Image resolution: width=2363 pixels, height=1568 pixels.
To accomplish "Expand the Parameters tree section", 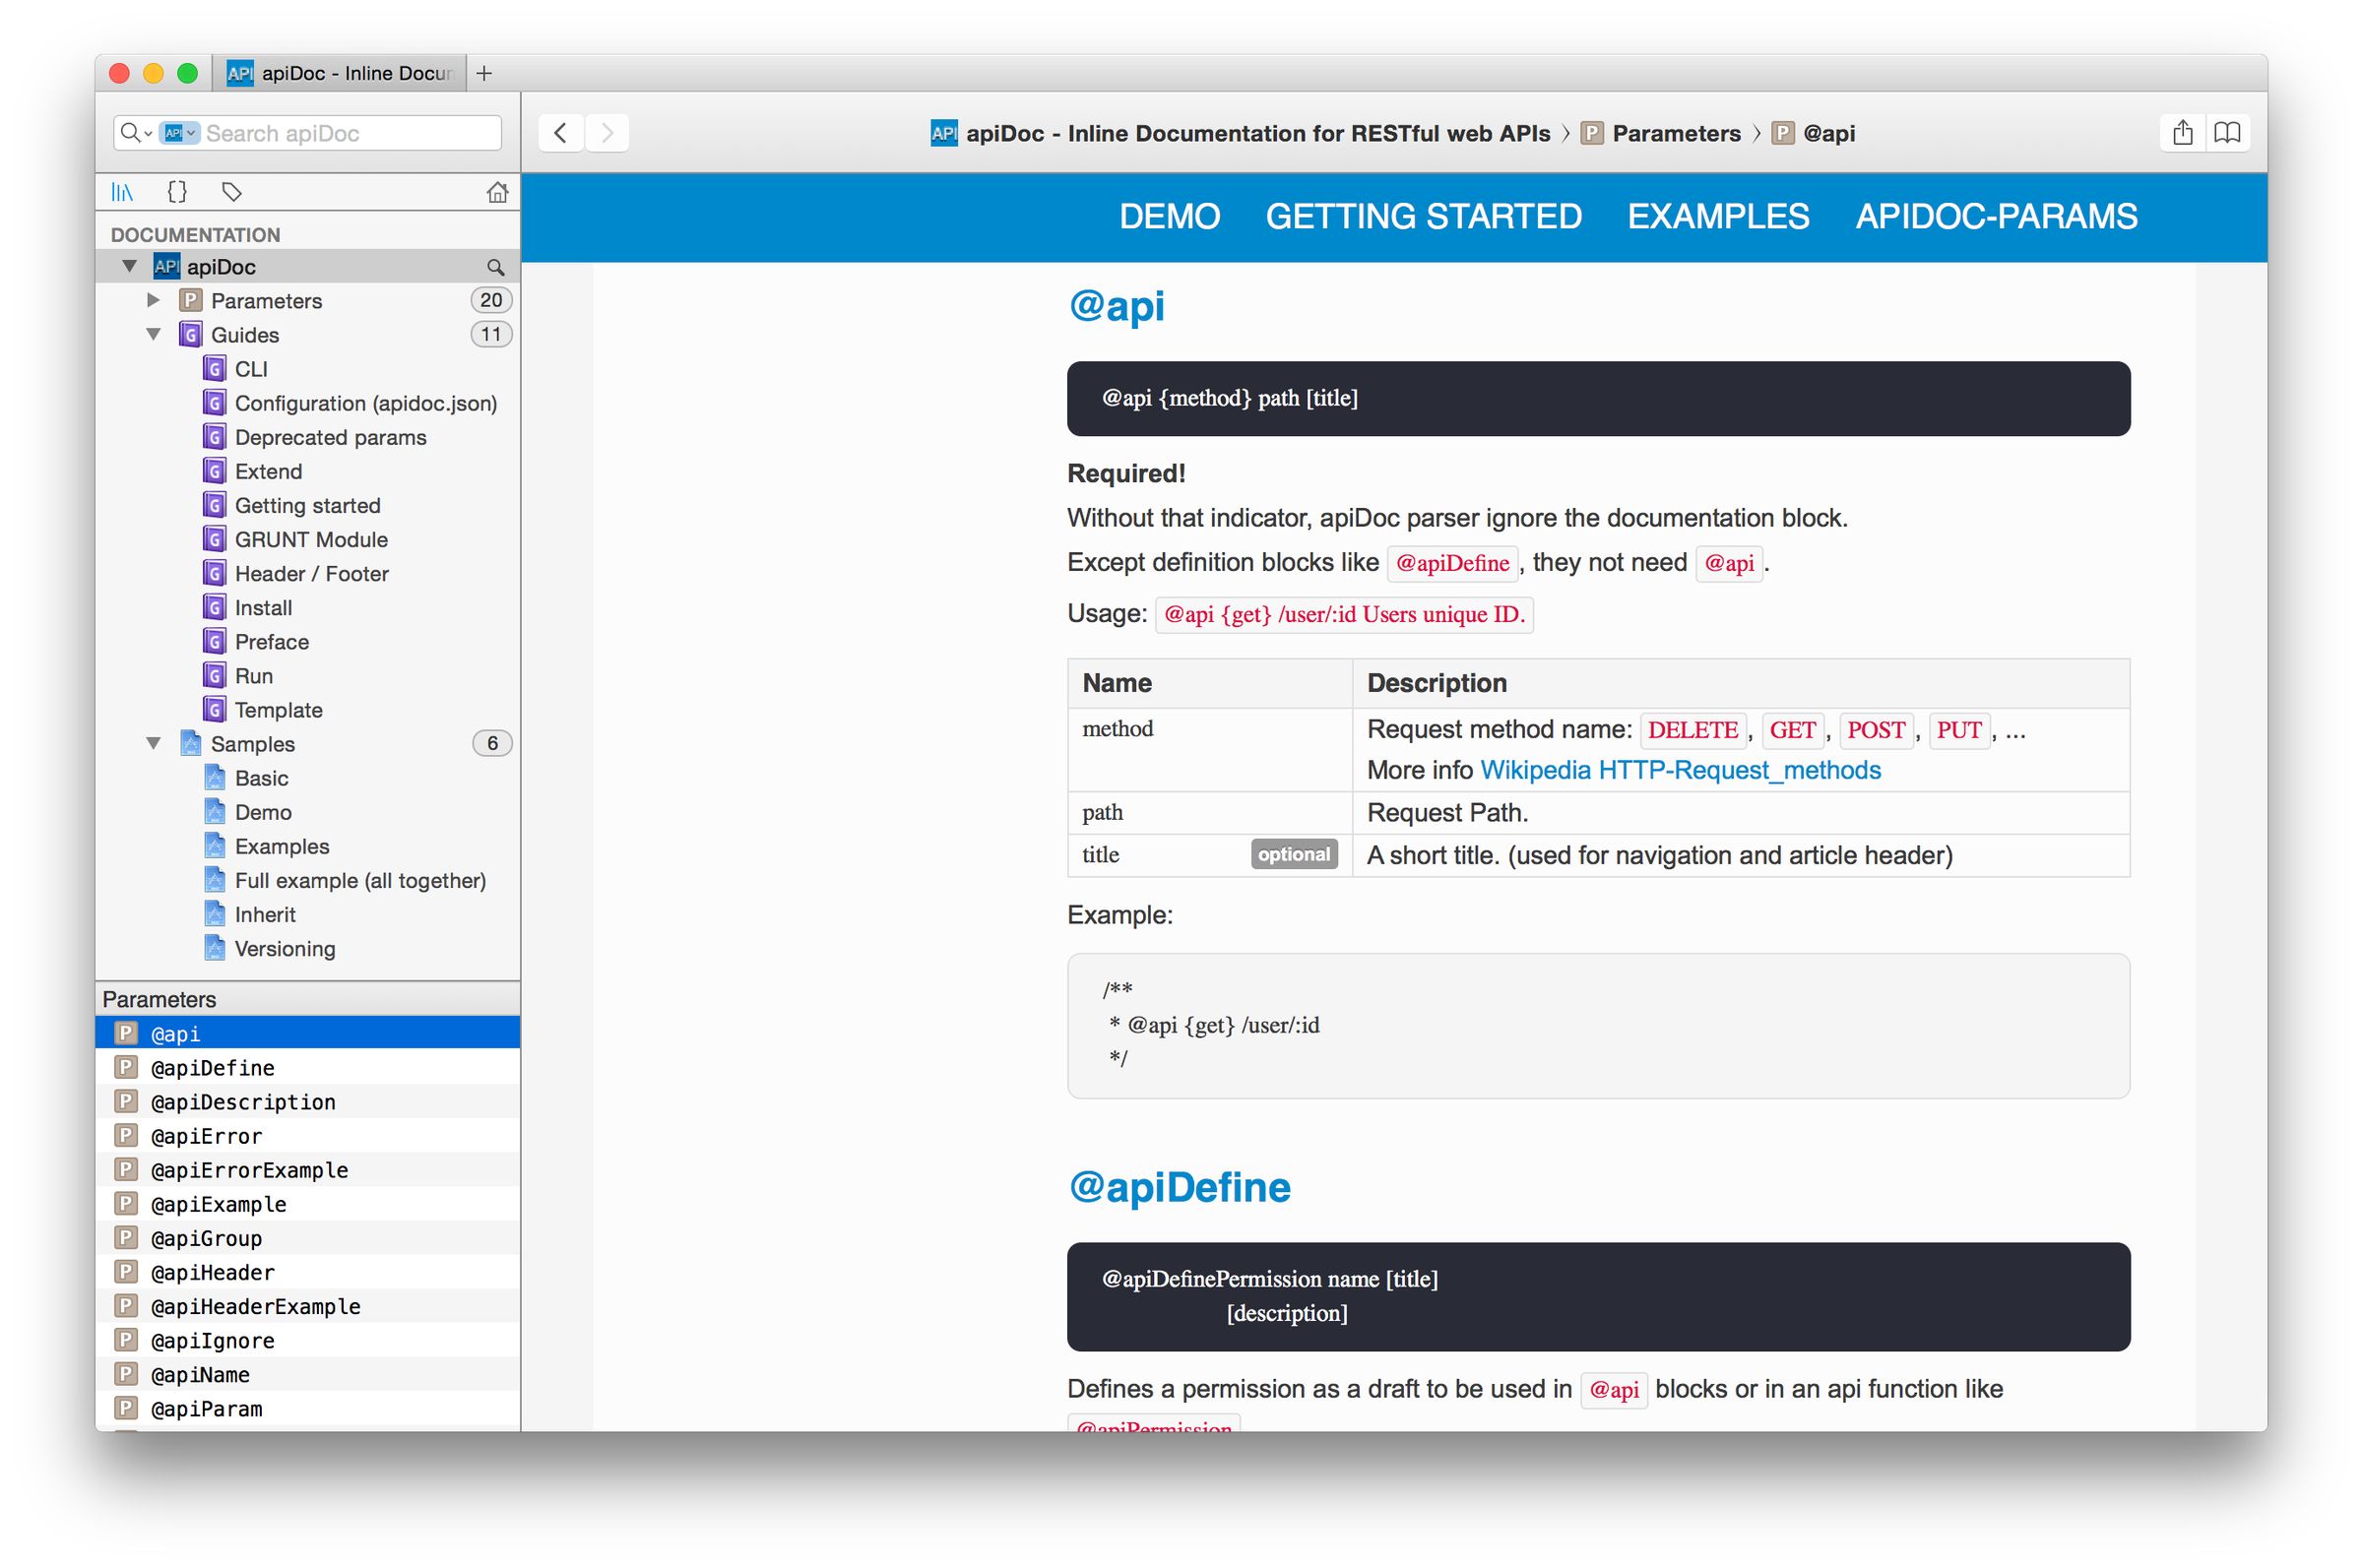I will pos(153,300).
